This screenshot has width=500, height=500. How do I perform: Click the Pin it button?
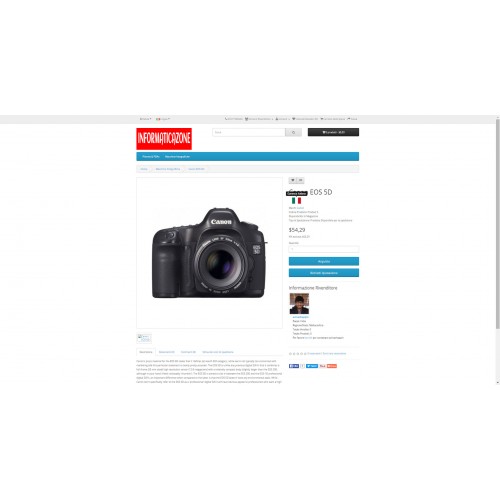pyautogui.click(x=322, y=366)
